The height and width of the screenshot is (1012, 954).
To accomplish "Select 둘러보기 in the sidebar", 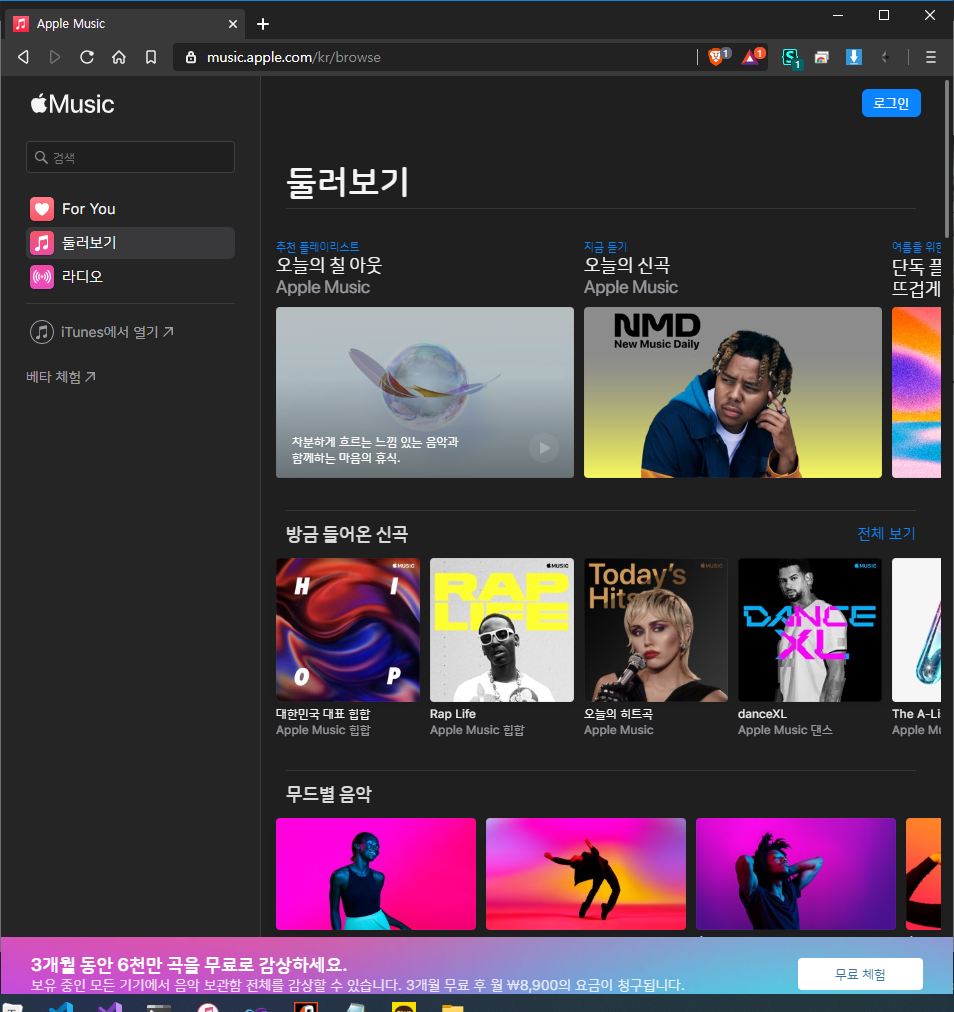I will click(x=130, y=243).
